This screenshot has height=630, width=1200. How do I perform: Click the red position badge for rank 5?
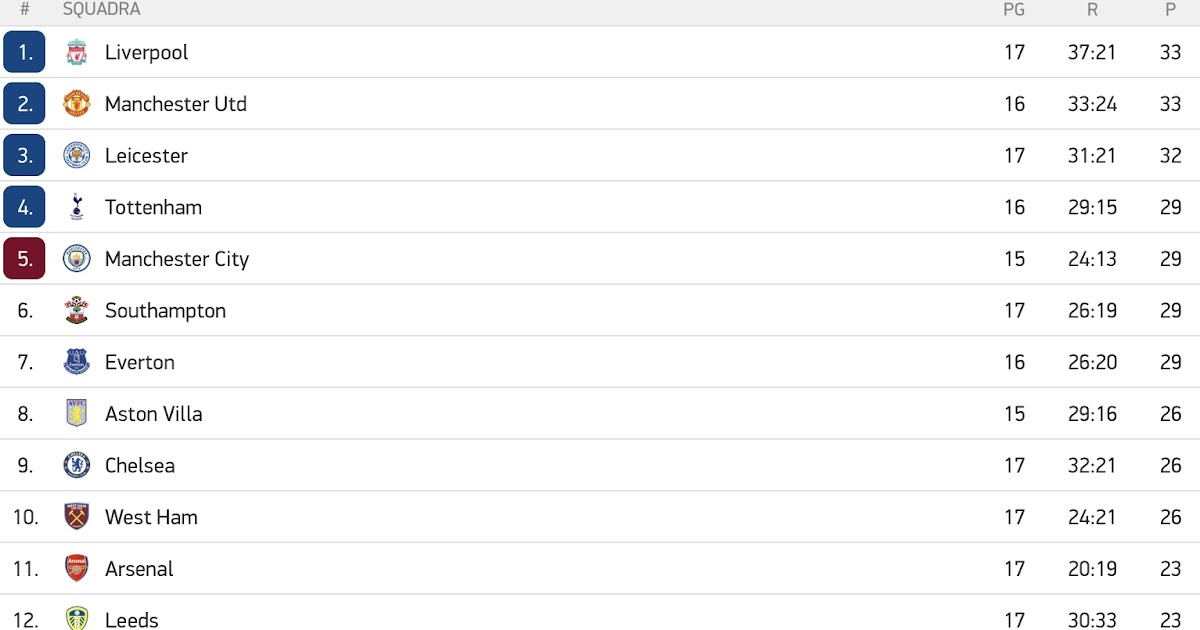[24, 258]
